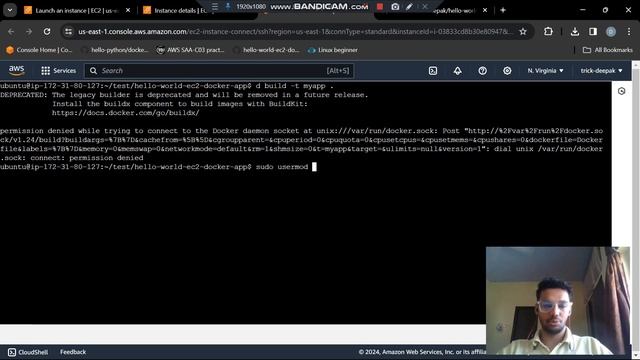Toggle the browser side panel
Viewport: 640px width, 360px height.
pos(593,31)
